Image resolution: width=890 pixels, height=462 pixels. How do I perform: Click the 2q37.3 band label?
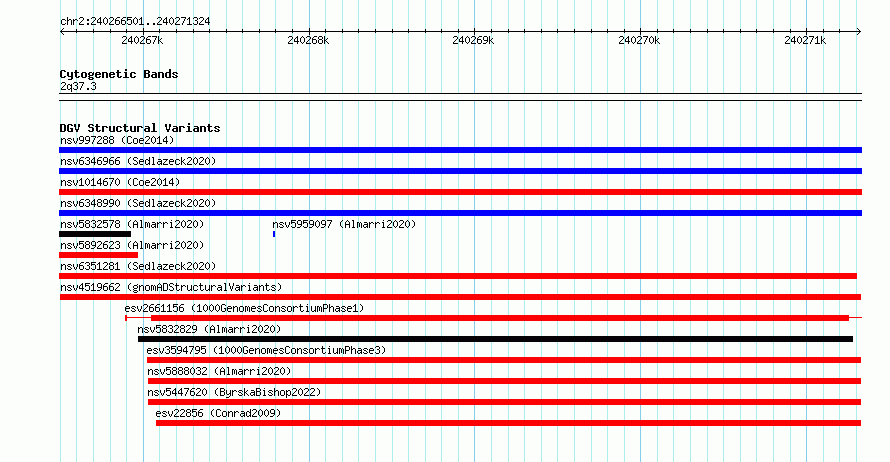[x=78, y=86]
